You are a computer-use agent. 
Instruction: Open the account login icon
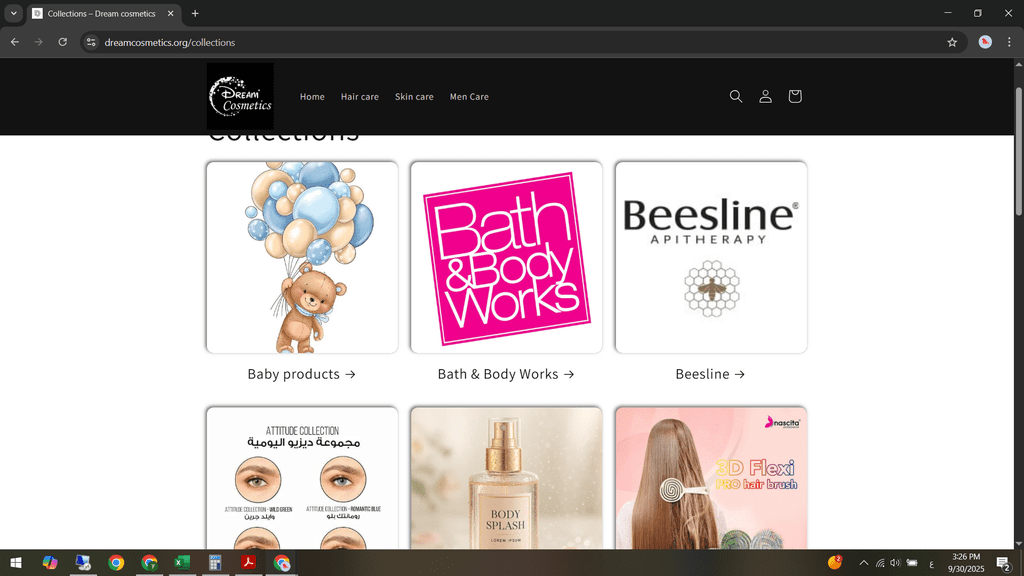765,97
